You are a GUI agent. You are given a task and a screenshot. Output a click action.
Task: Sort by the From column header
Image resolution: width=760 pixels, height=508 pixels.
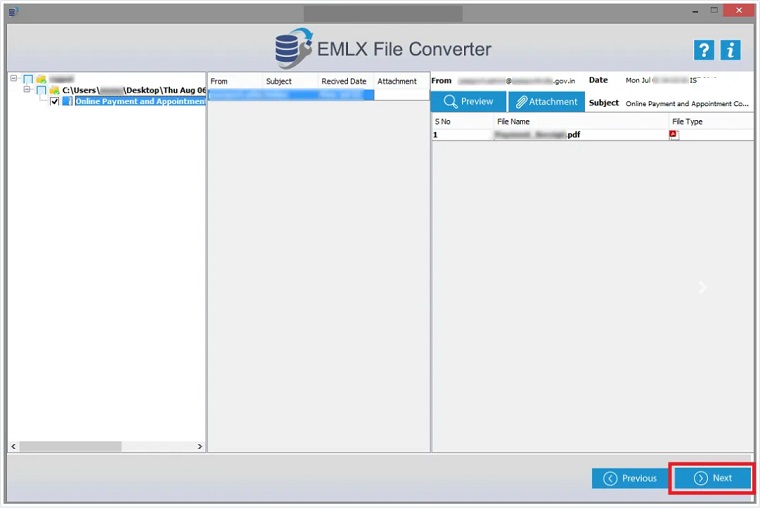tap(236, 81)
